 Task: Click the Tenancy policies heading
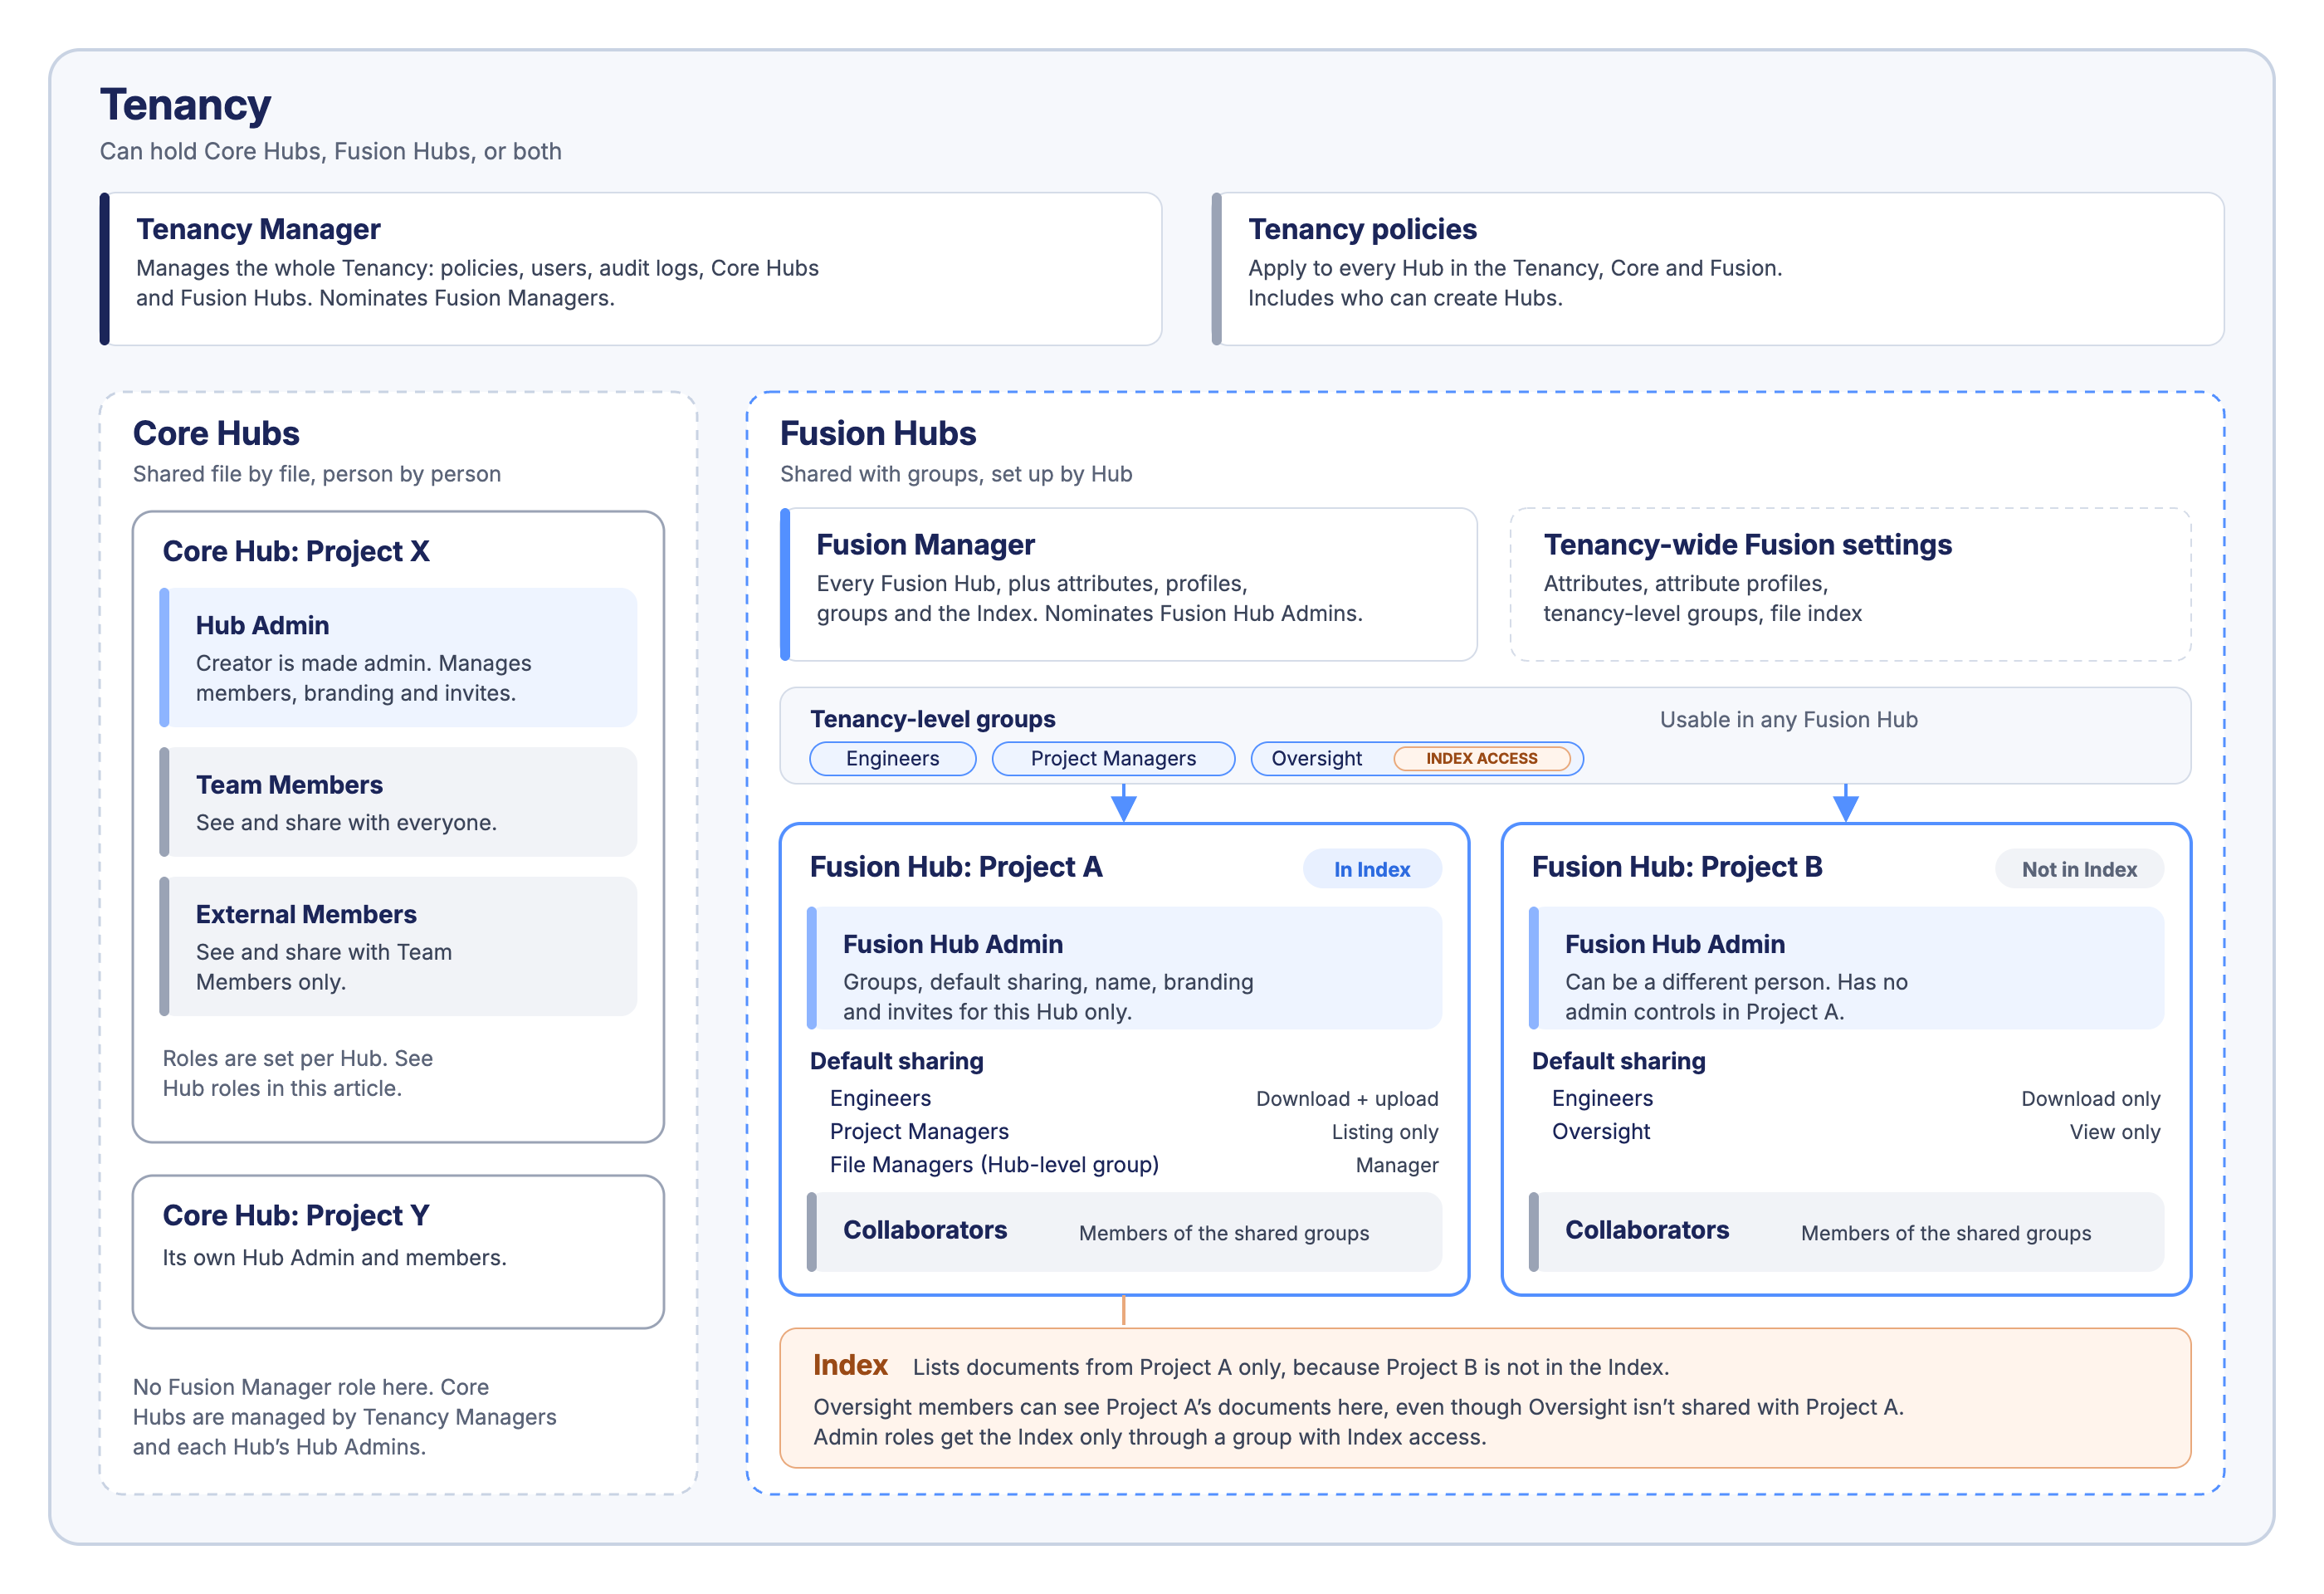[1362, 229]
